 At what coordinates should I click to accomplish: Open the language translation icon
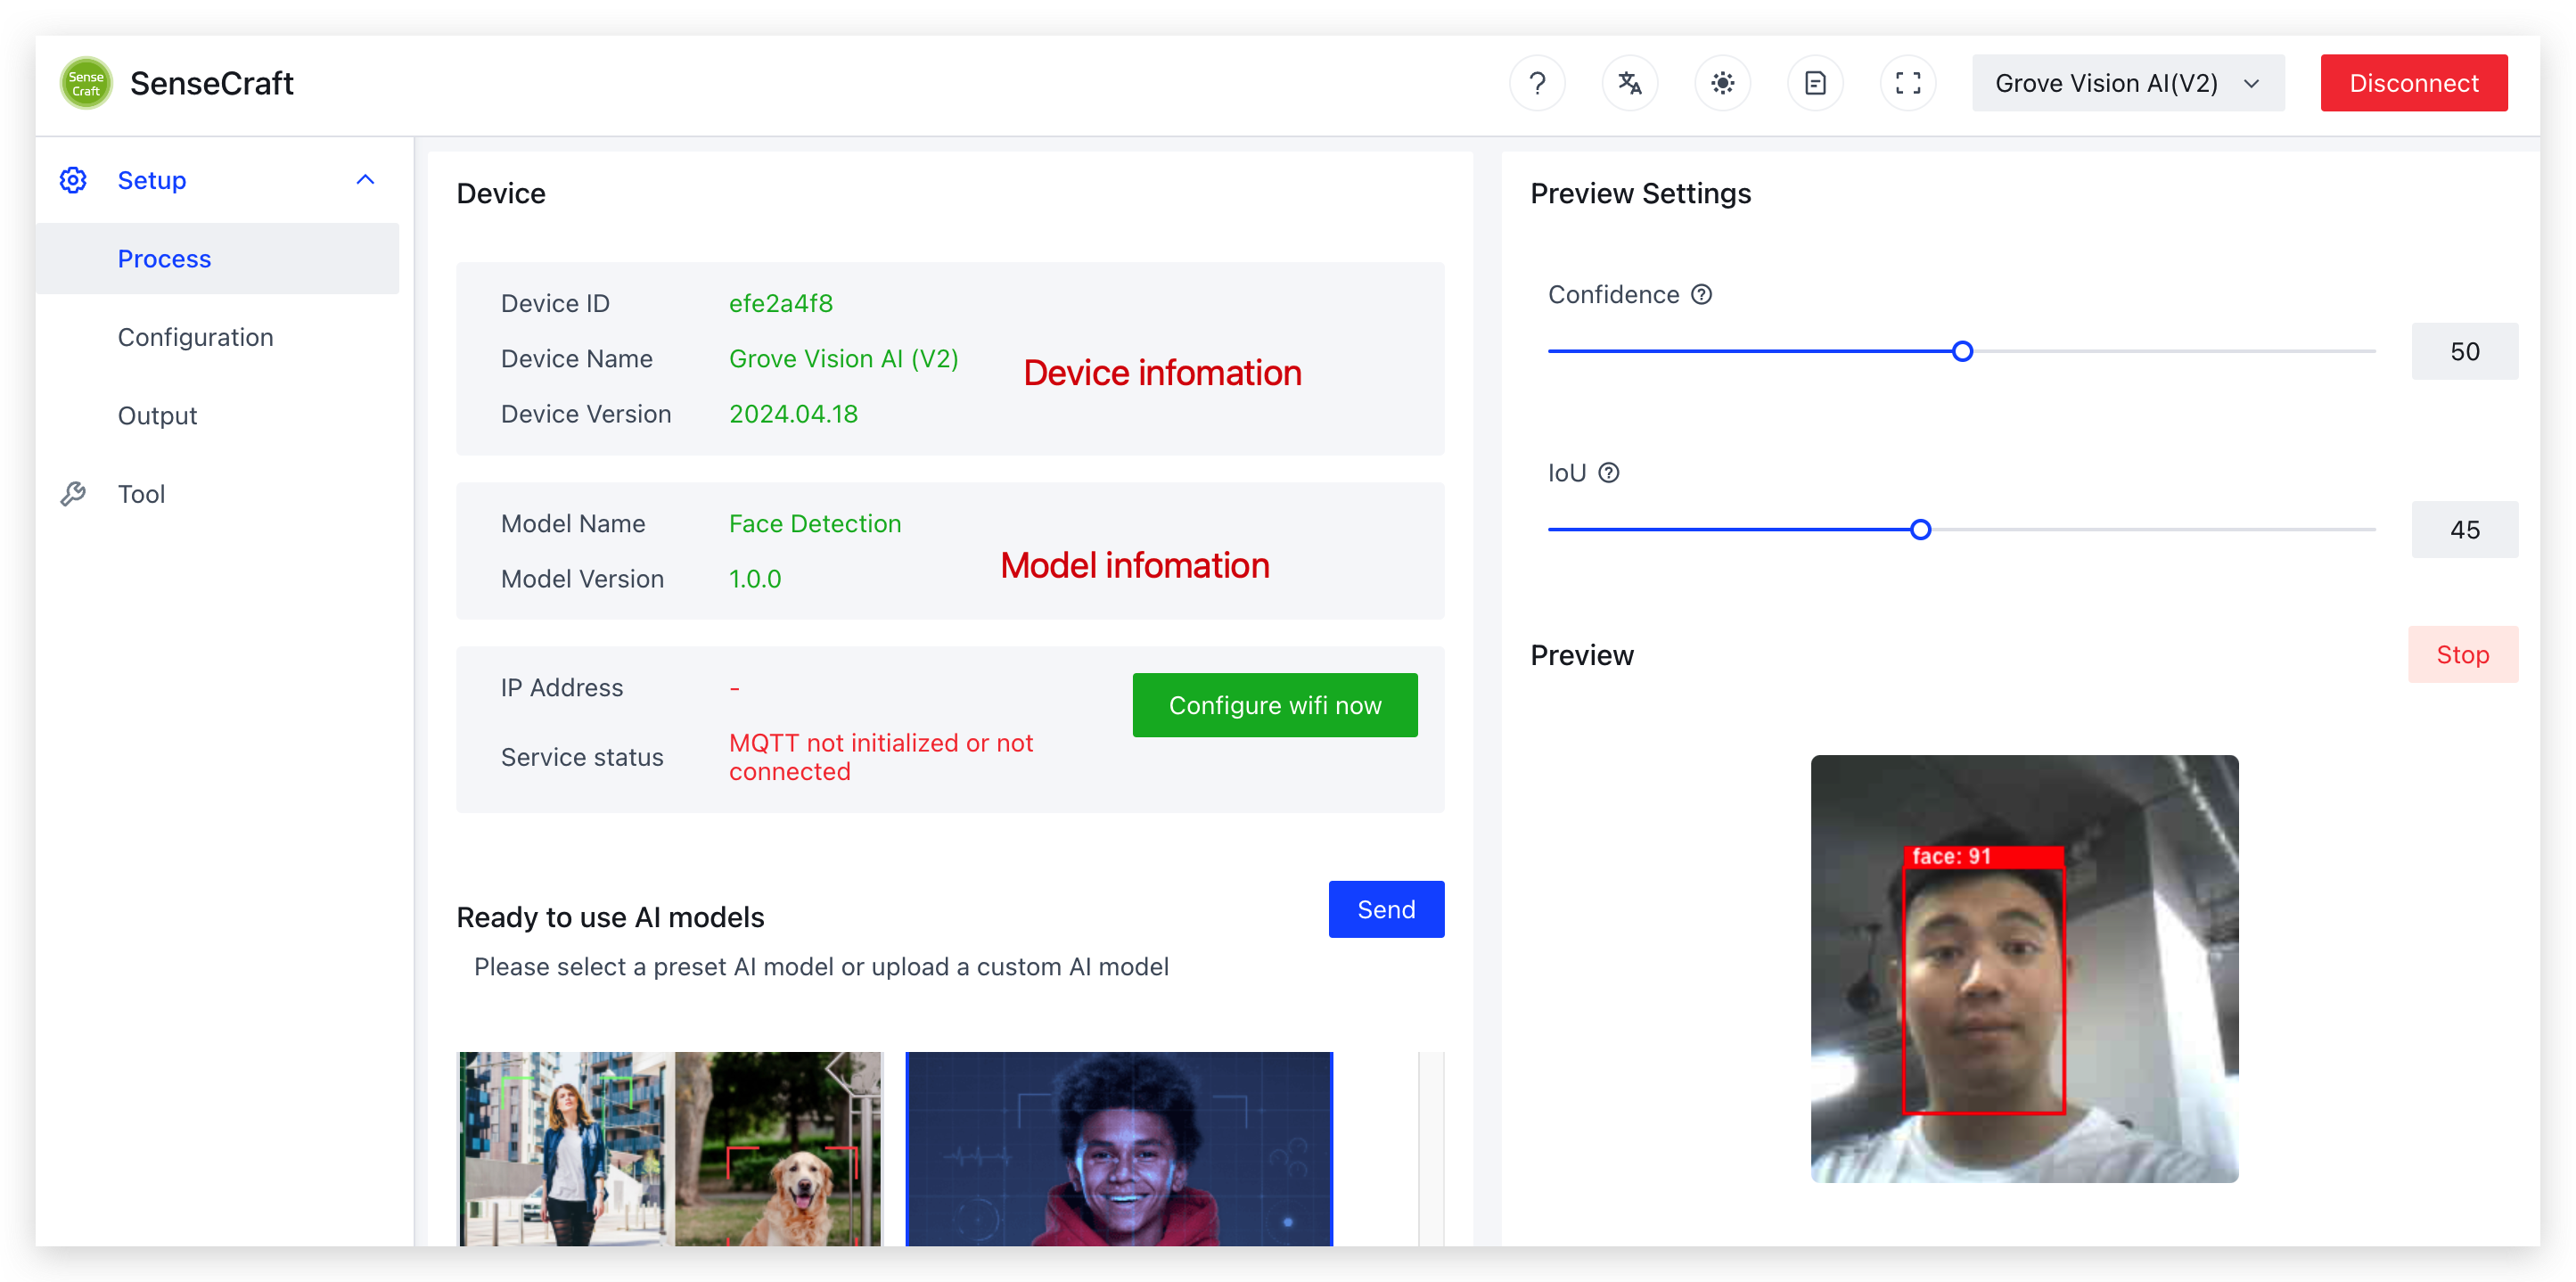point(1630,83)
